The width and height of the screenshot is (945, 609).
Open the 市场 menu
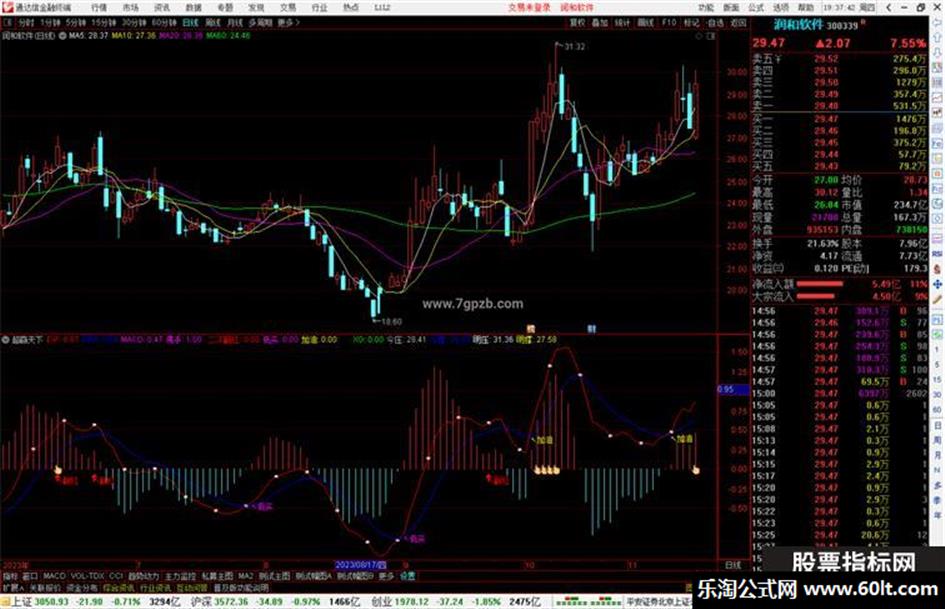pos(130,8)
